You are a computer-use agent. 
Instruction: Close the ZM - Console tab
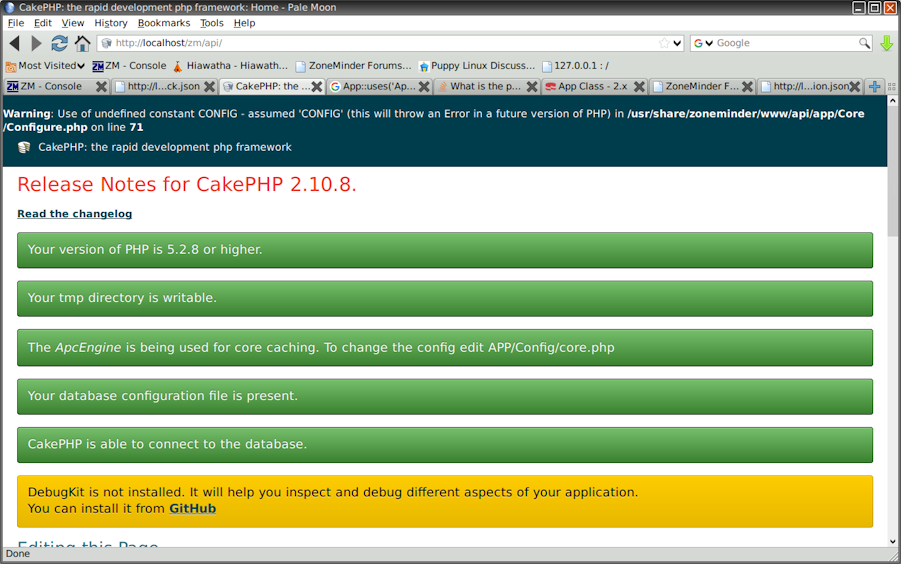pyautogui.click(x=101, y=86)
